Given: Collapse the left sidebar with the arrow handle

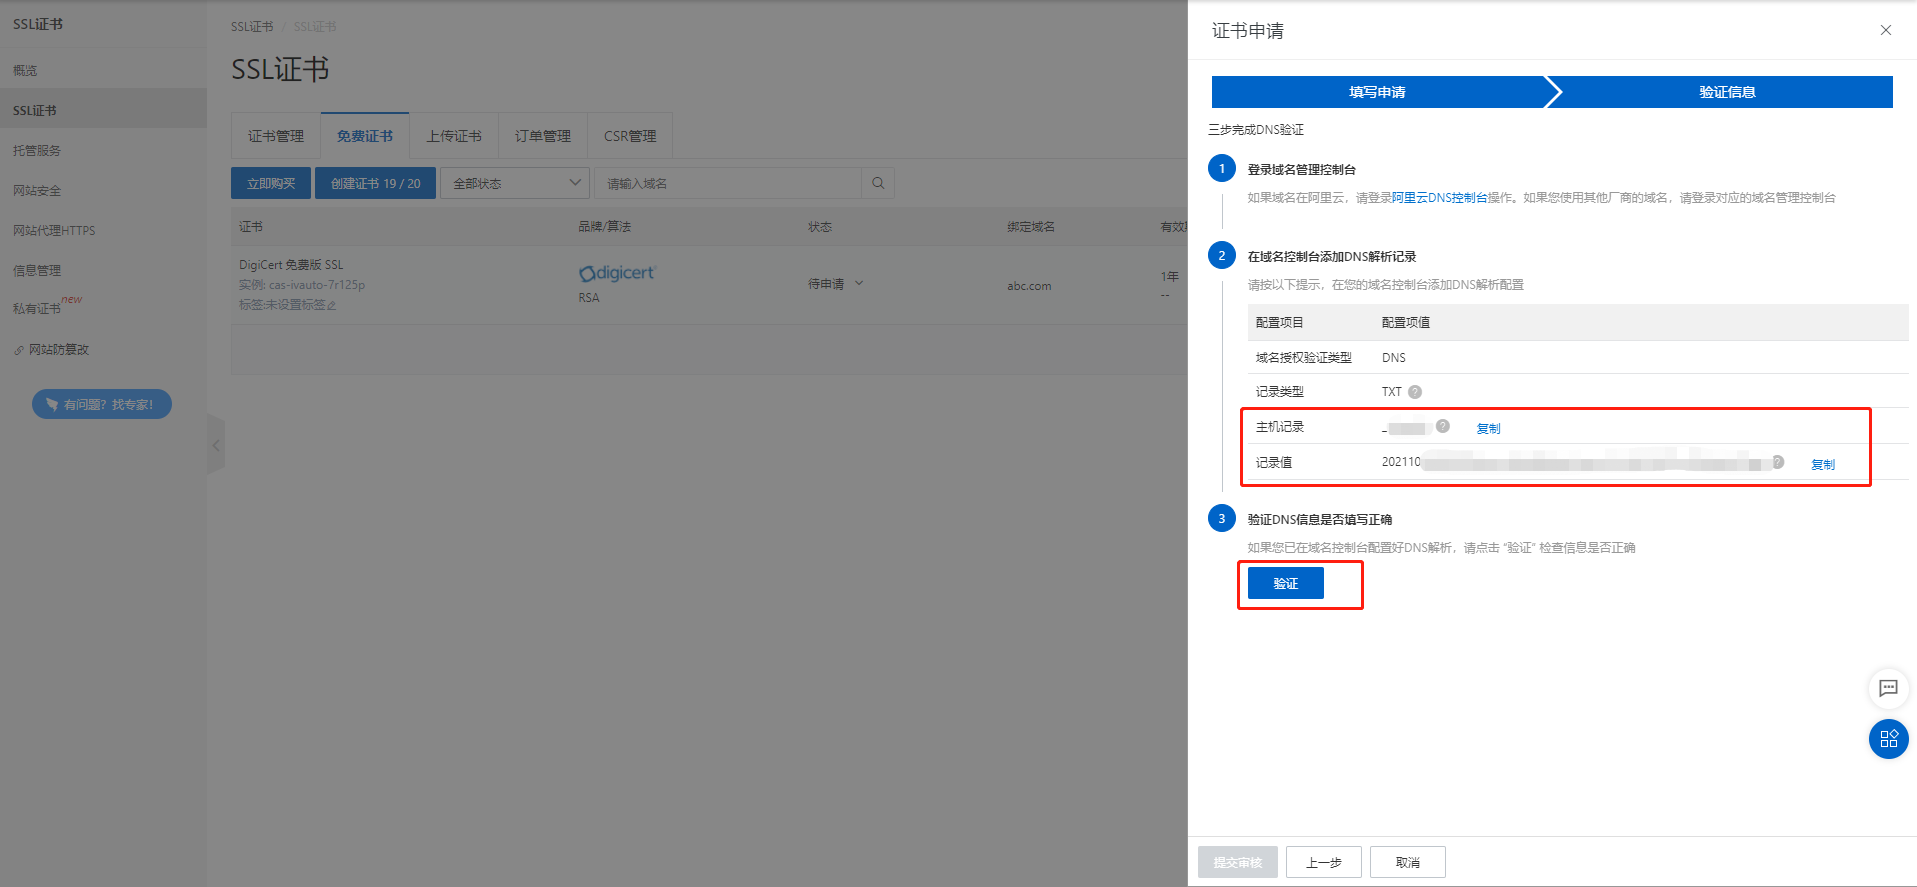Looking at the screenshot, I should pos(215,445).
